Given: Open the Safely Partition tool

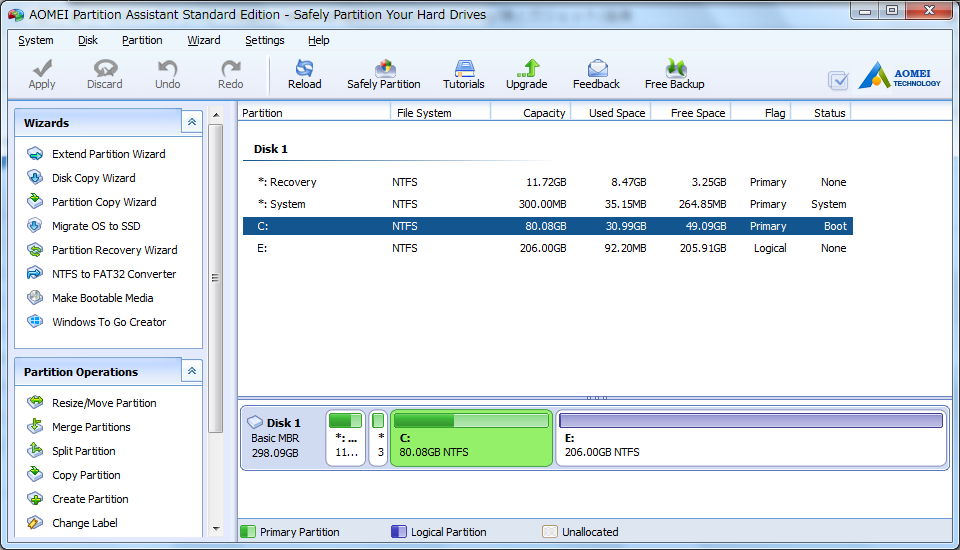Looking at the screenshot, I should (384, 75).
